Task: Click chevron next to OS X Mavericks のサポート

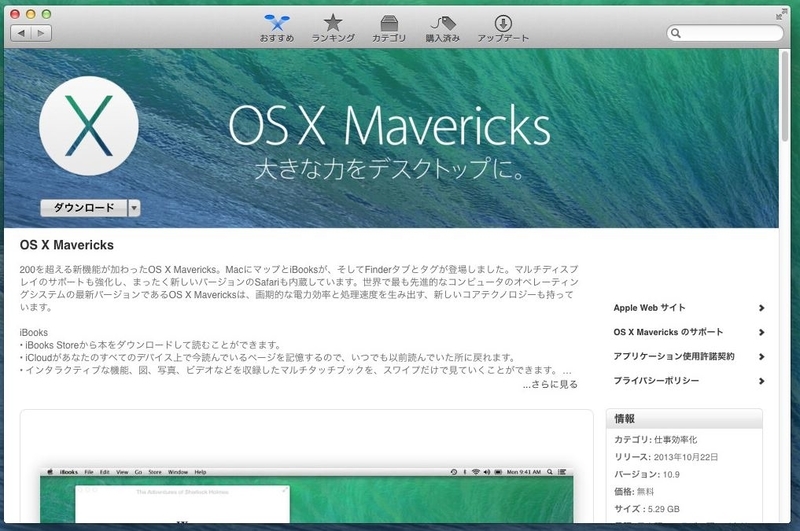Action: coord(761,332)
